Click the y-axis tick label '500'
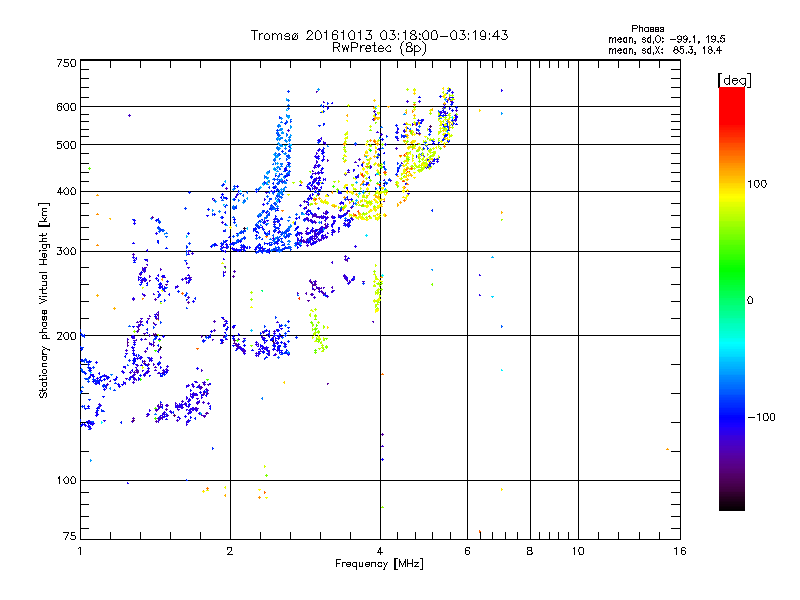The width and height of the screenshot is (800, 600). pos(66,145)
